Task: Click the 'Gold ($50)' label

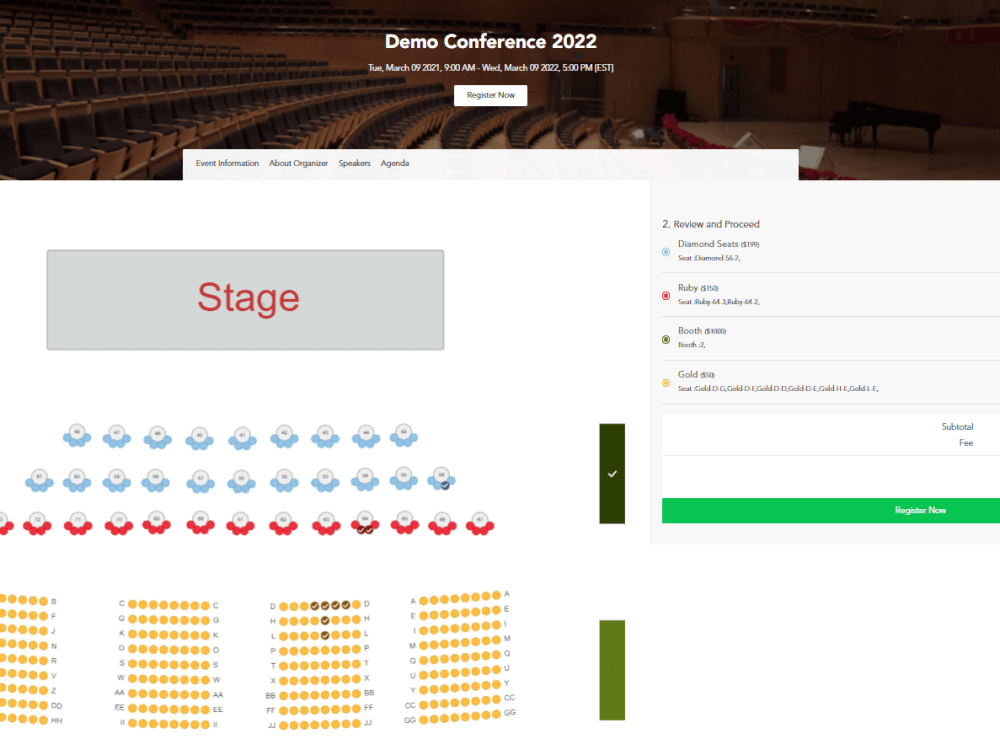Action: pyautogui.click(x=696, y=374)
